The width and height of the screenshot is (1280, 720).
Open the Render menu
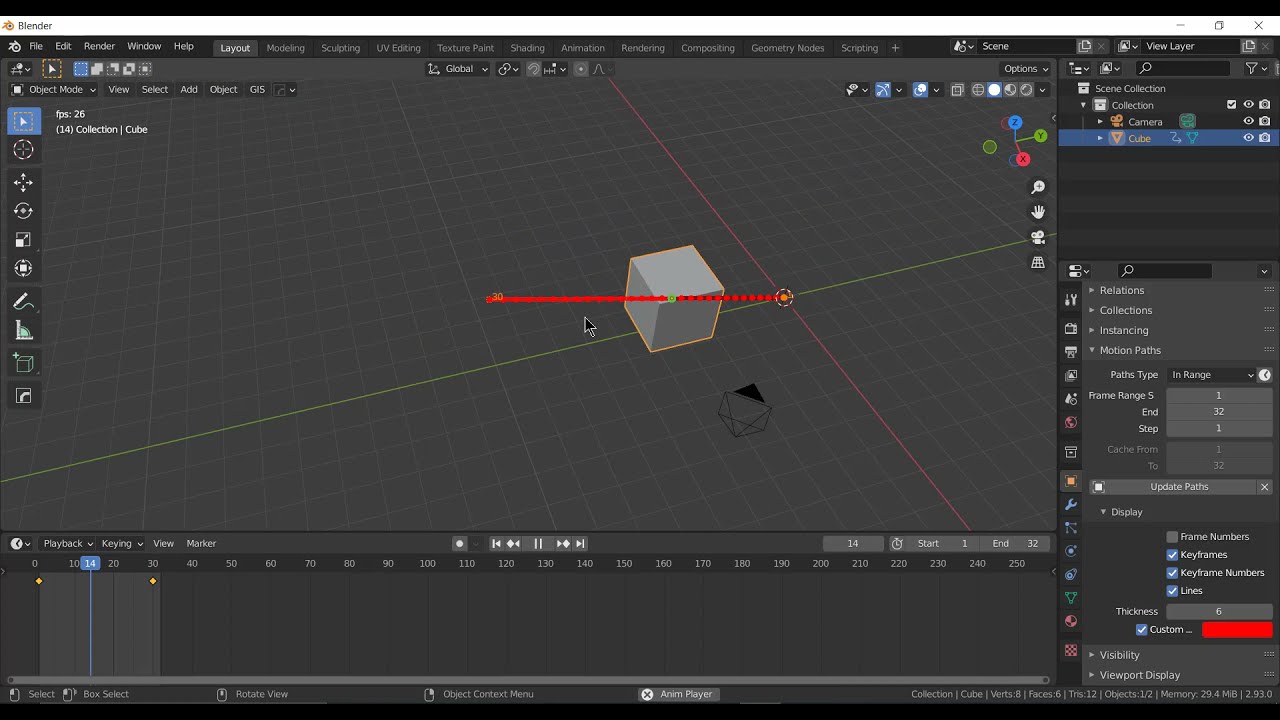pos(99,47)
